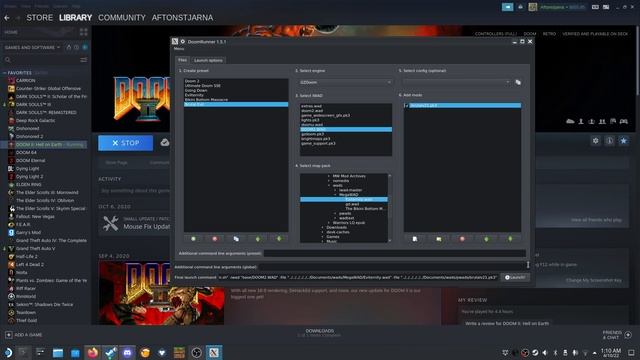Viewport: 640px width, 360px height.
Task: Open Discord from the taskbar
Action: tap(127, 352)
